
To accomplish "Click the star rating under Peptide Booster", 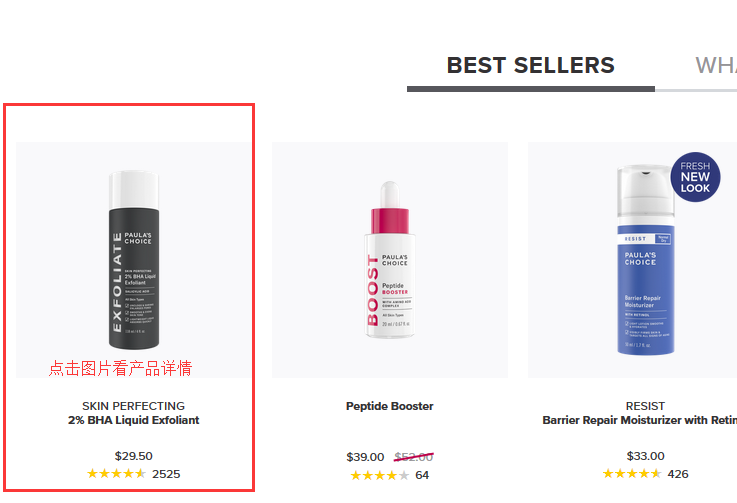I will tap(379, 475).
